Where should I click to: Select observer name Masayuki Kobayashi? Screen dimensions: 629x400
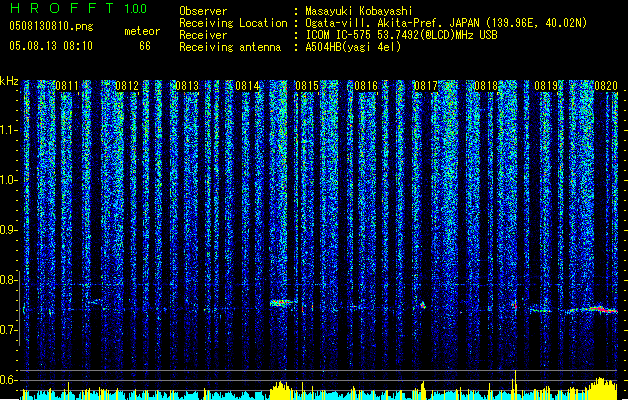tap(359, 11)
